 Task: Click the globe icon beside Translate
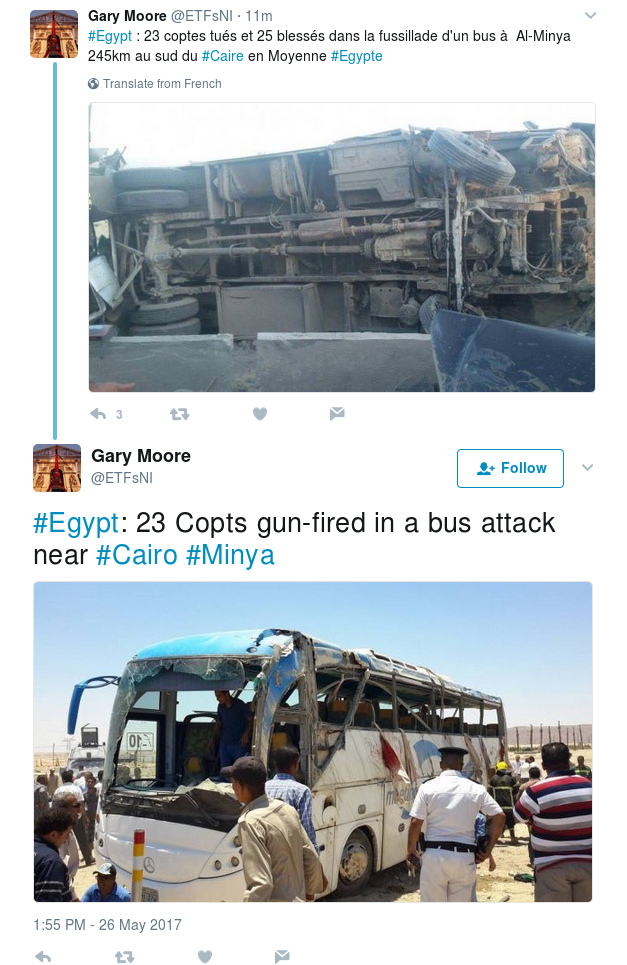(94, 84)
